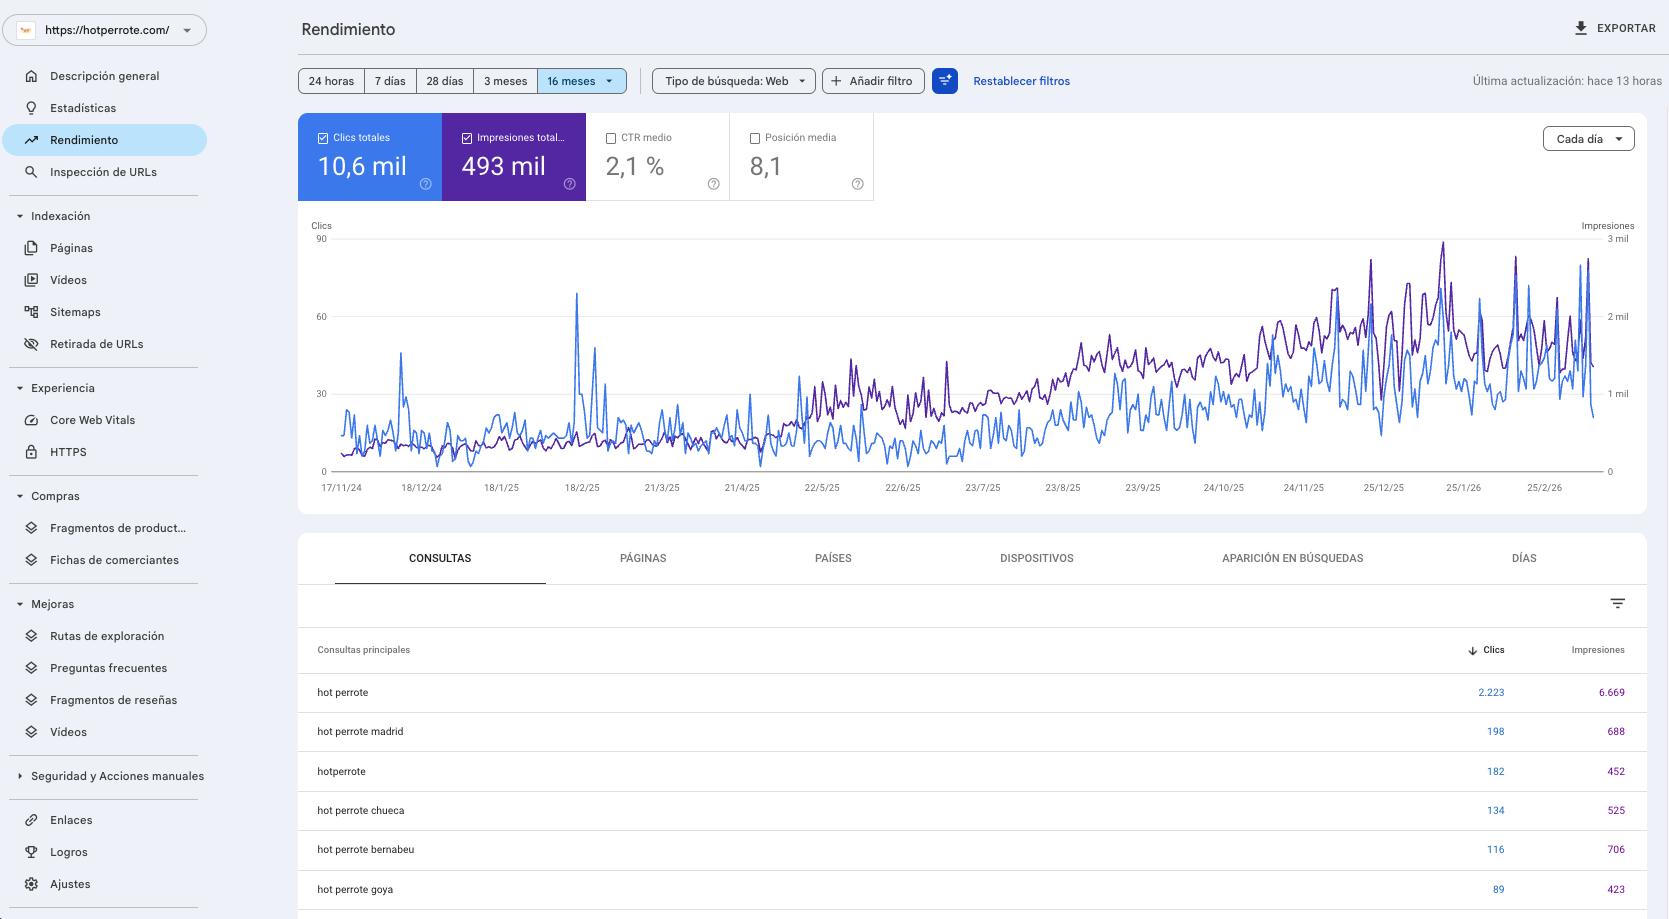This screenshot has height=919, width=1669.
Task: Click the compare filters icon beside Añadir filtro
Action: point(944,80)
